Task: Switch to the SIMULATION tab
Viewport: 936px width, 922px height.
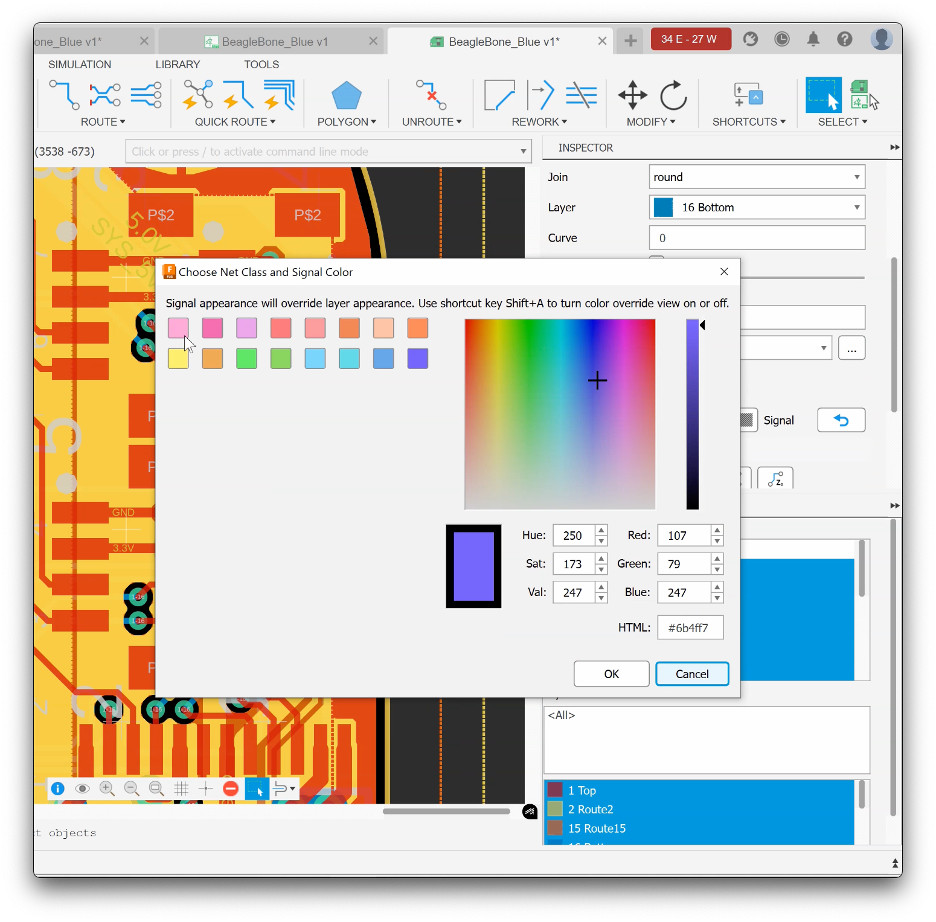Action: [79, 64]
